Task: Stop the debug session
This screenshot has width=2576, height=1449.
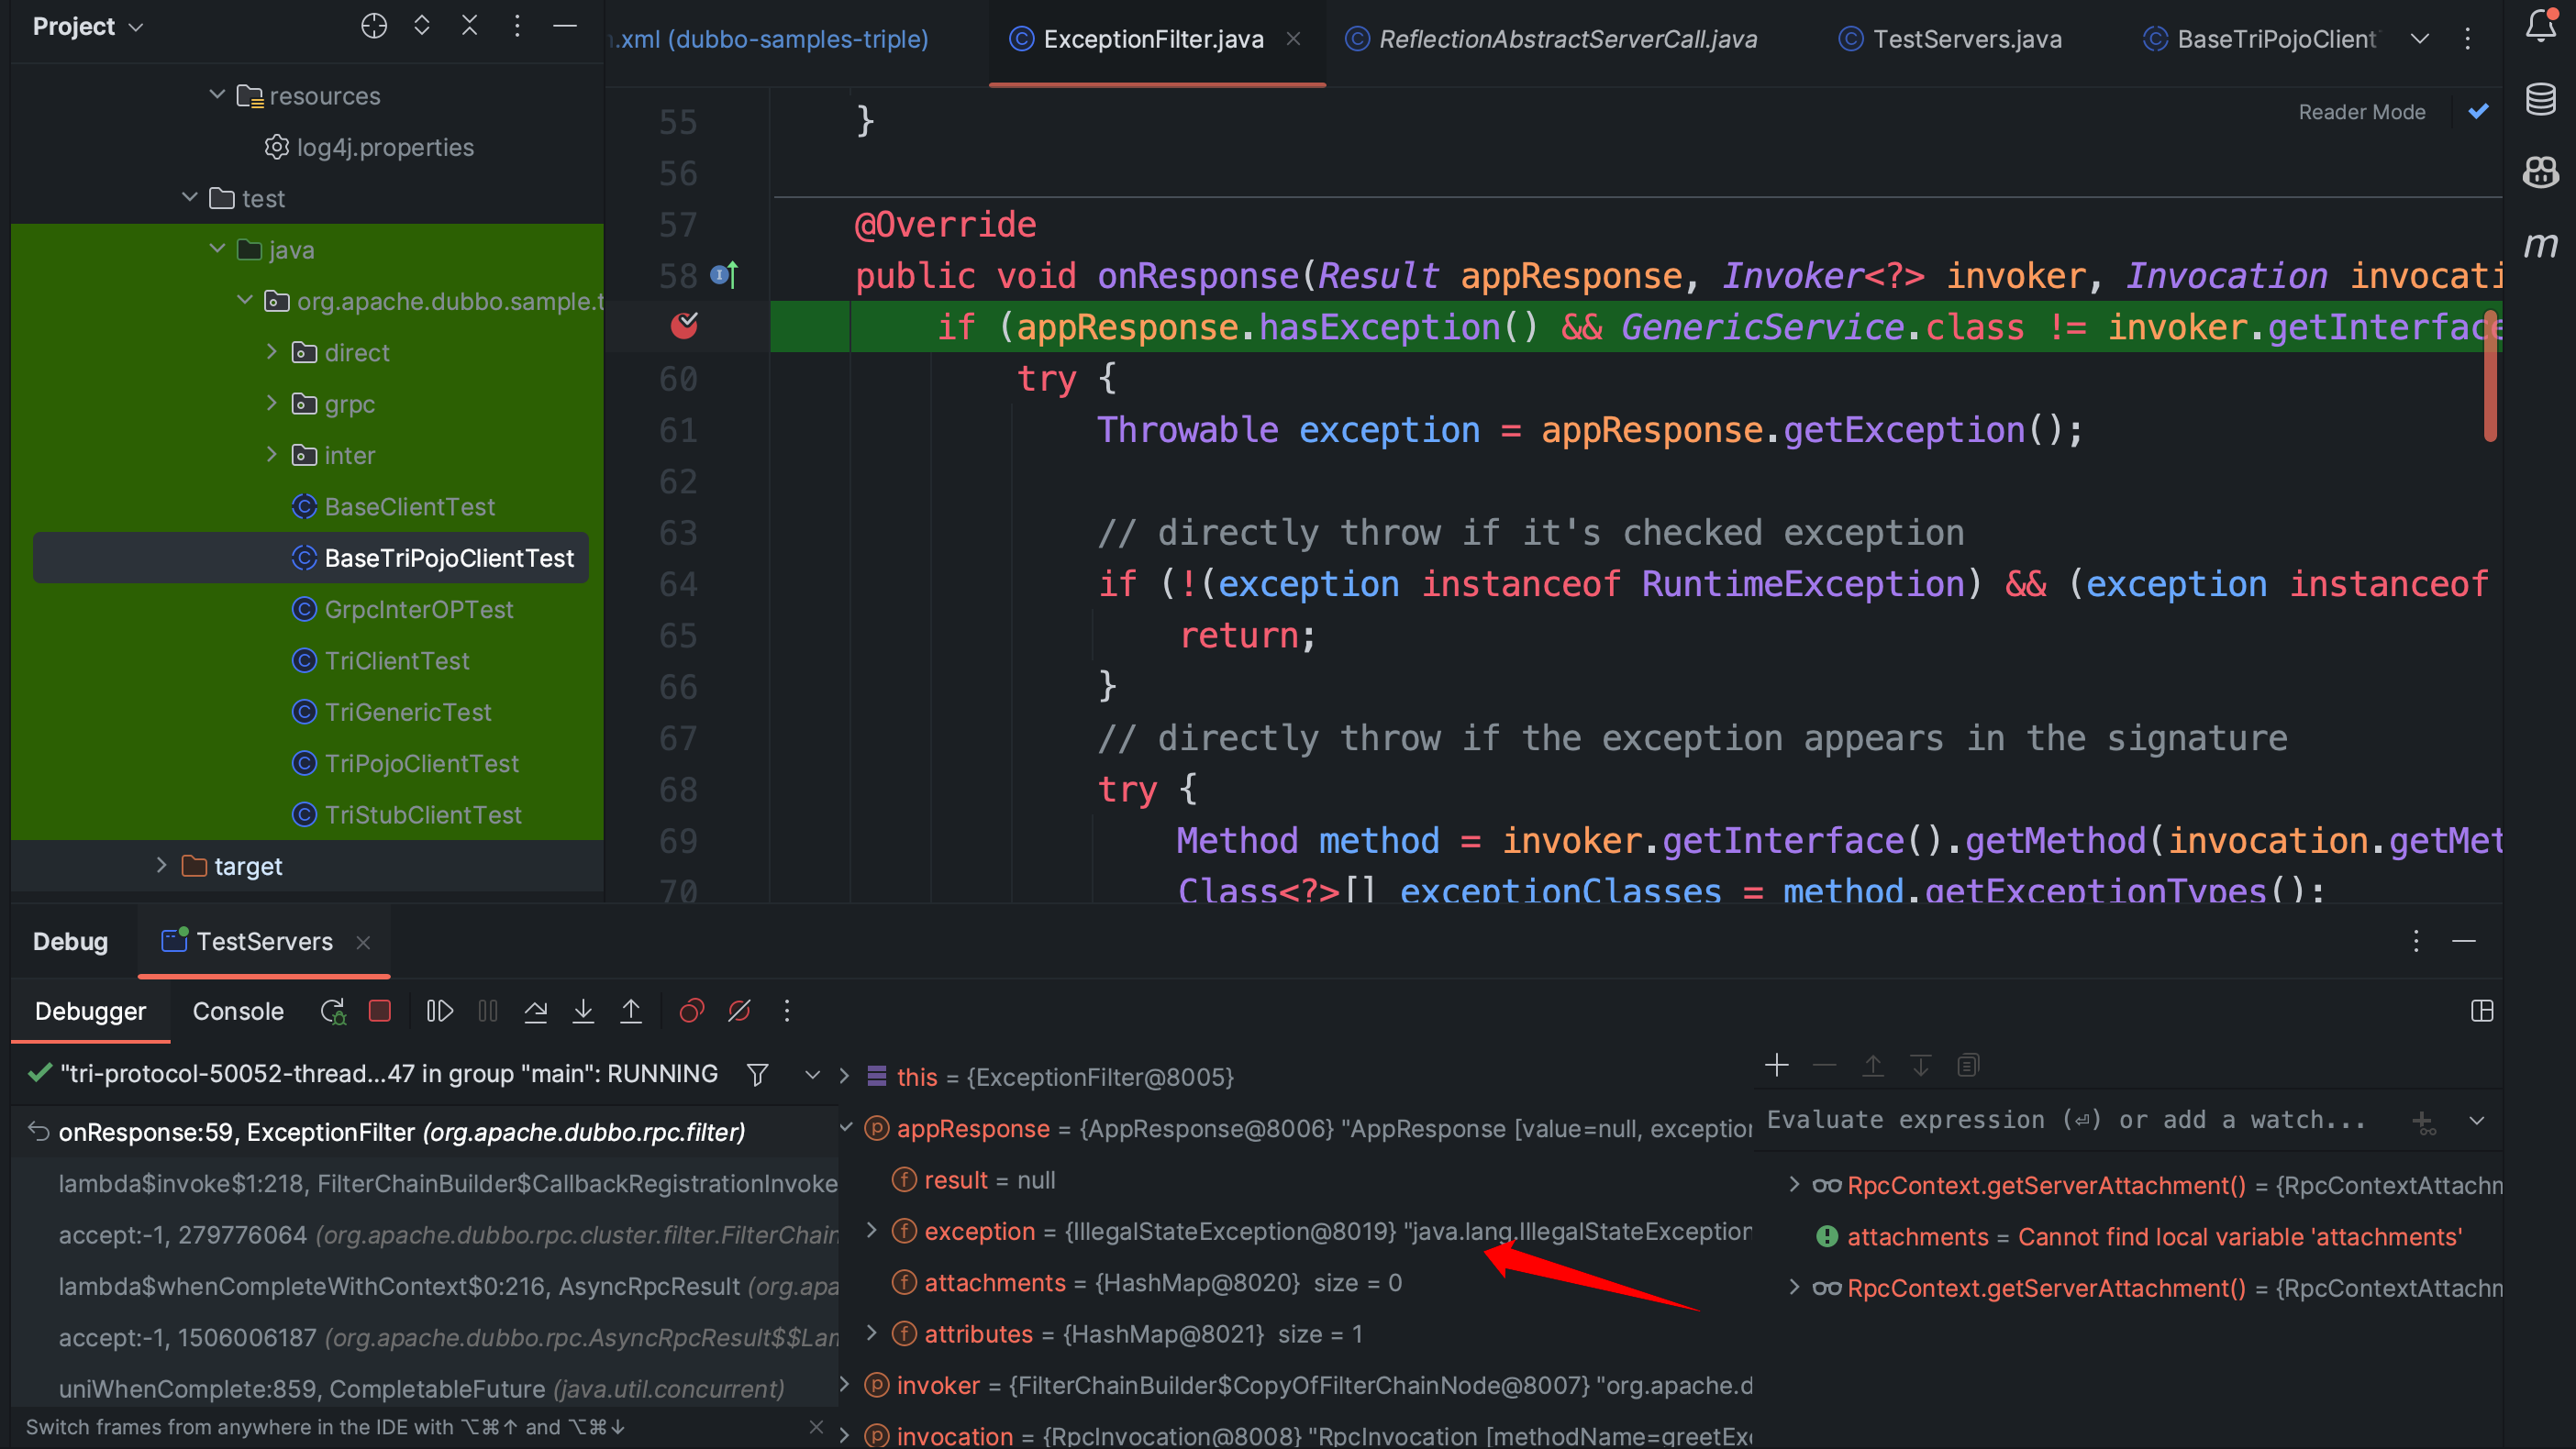Action: point(380,1011)
